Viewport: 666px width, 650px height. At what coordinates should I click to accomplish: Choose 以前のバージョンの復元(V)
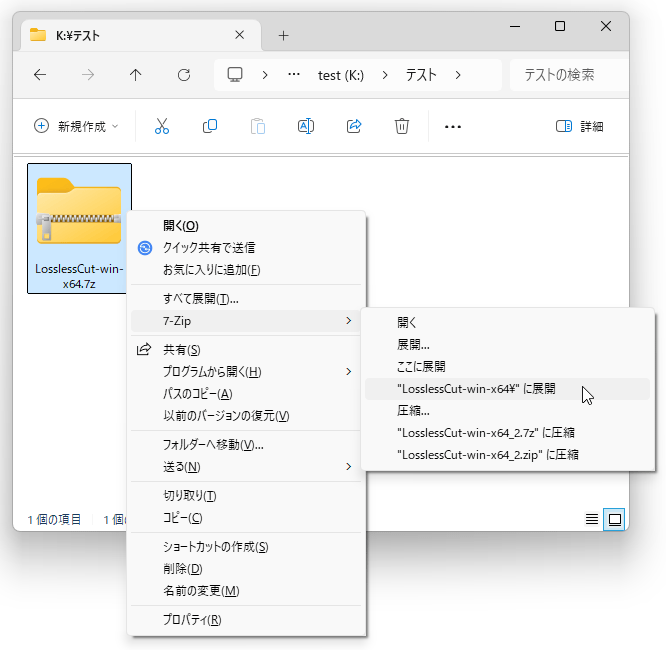click(246, 415)
